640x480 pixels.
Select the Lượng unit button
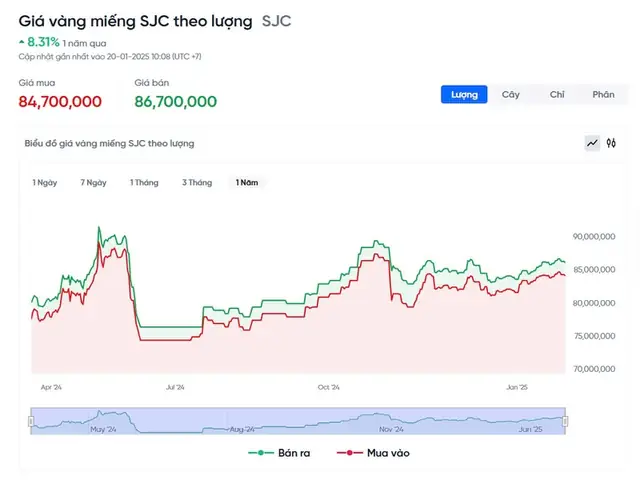click(464, 94)
